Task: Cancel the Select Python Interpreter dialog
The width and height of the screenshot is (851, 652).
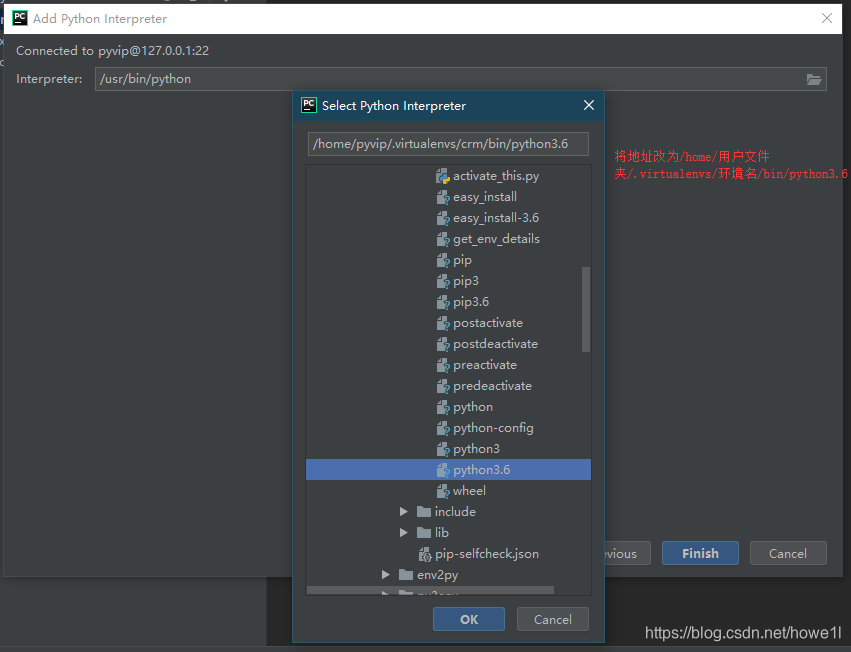Action: click(x=552, y=619)
